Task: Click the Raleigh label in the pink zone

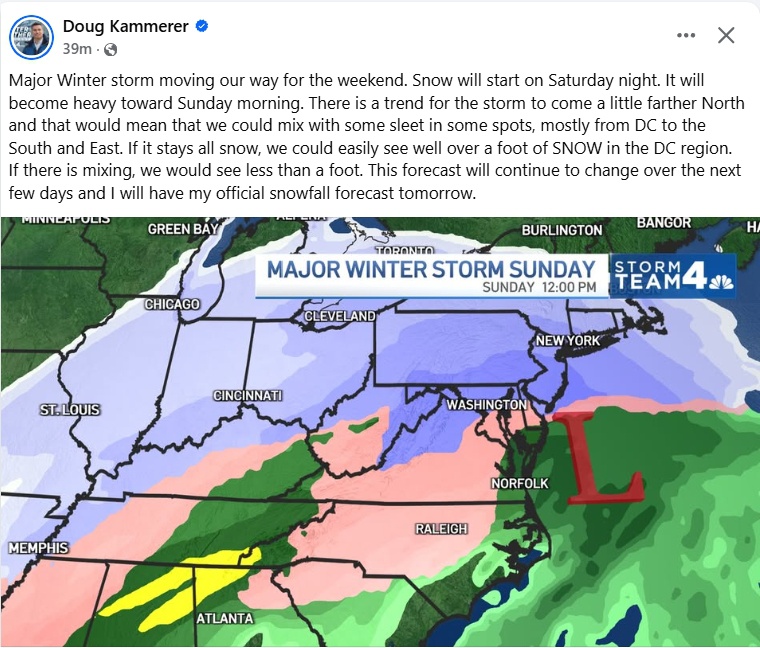Action: coord(441,528)
